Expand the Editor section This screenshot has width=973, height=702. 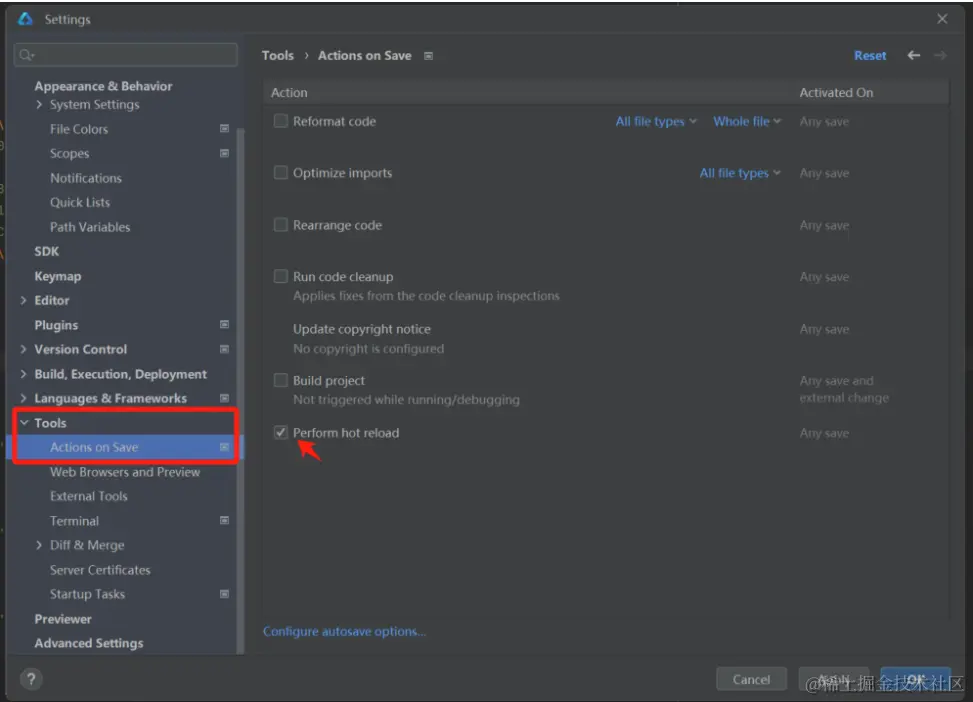(24, 300)
